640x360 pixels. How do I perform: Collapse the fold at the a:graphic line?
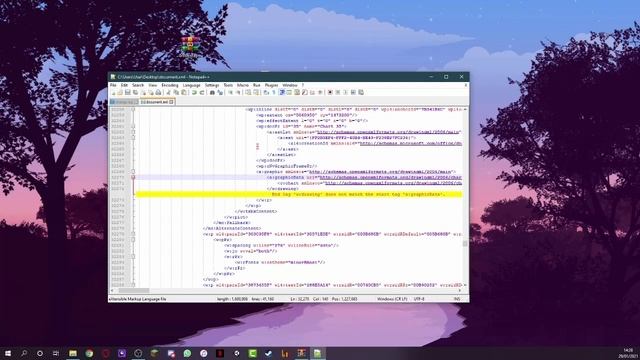(133, 172)
